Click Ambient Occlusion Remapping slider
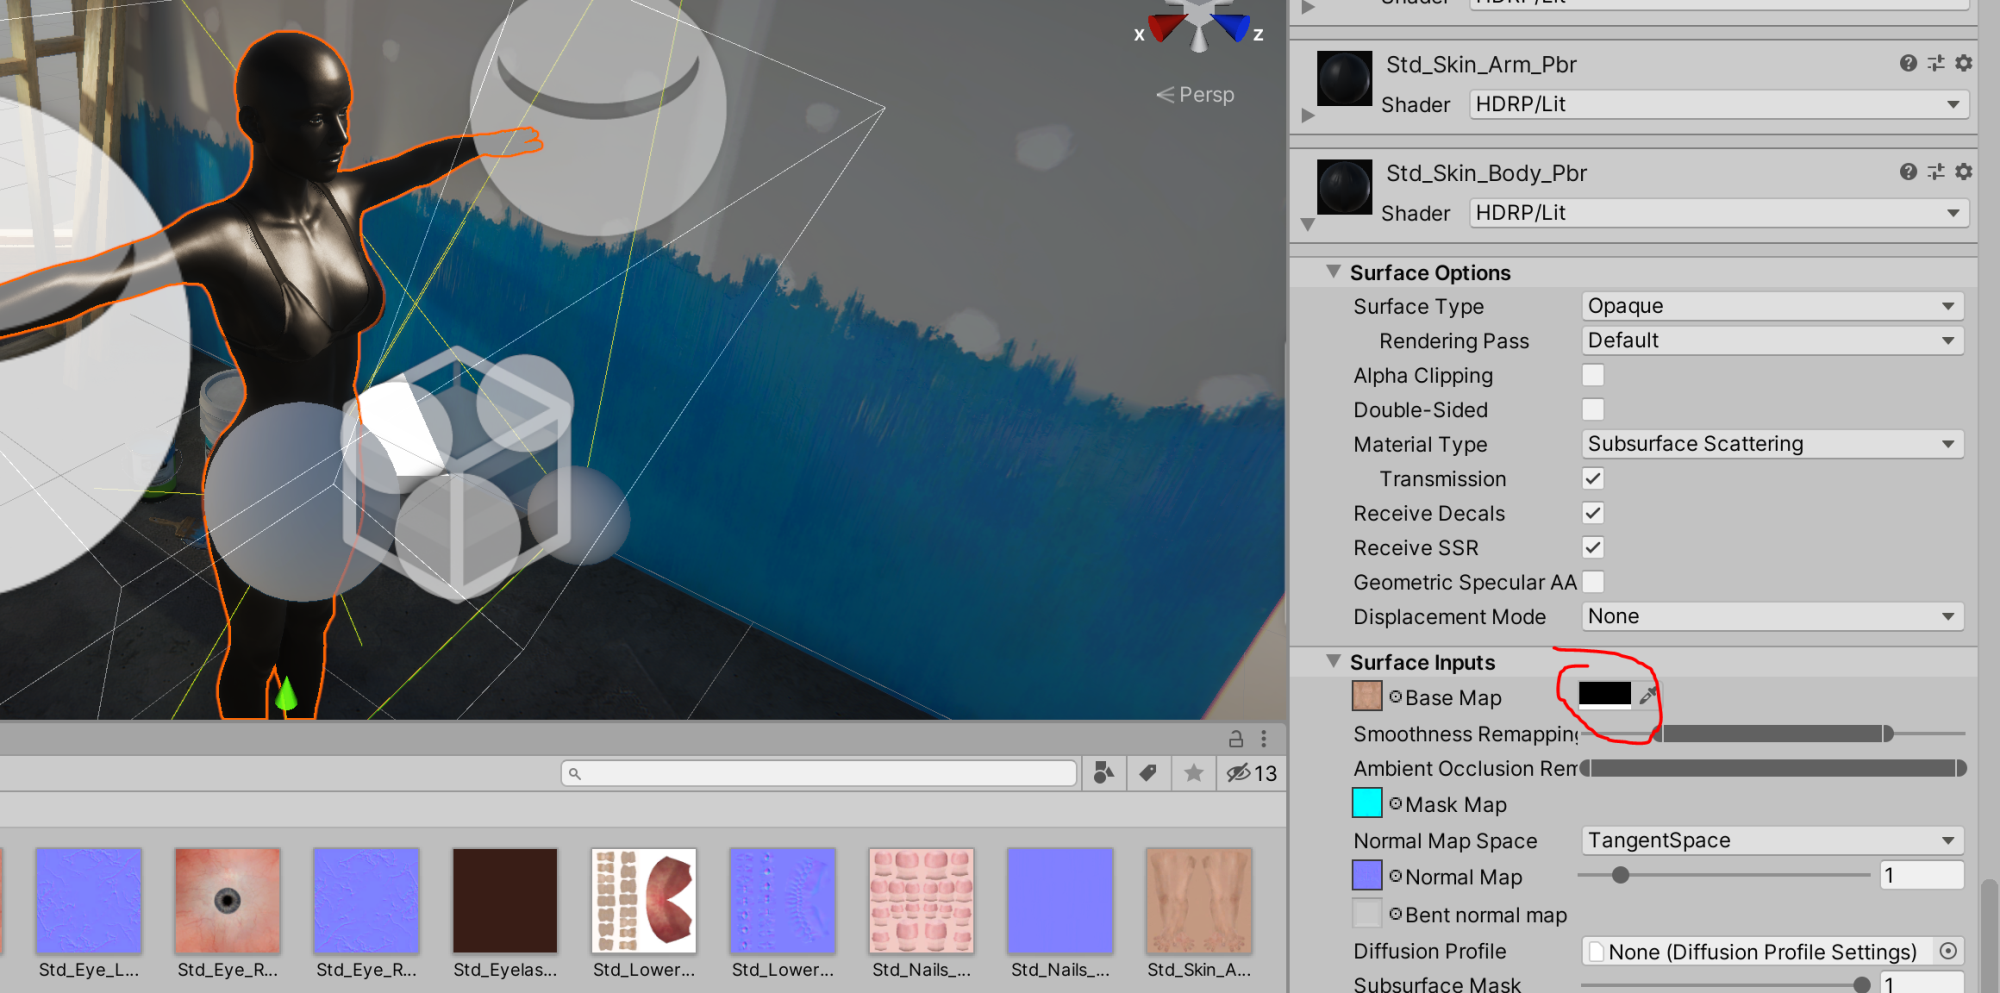The width and height of the screenshot is (2000, 993). tap(1773, 768)
